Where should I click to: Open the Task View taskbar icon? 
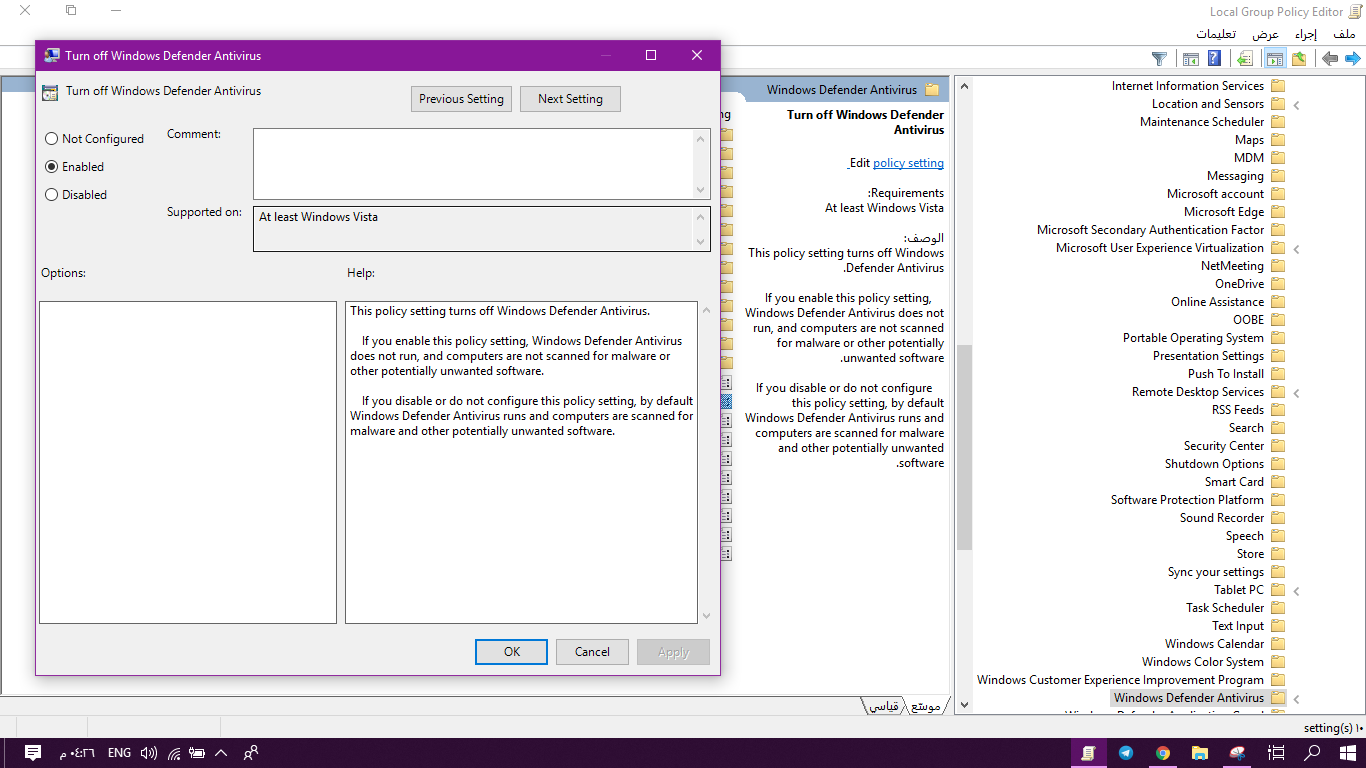pos(1276,753)
